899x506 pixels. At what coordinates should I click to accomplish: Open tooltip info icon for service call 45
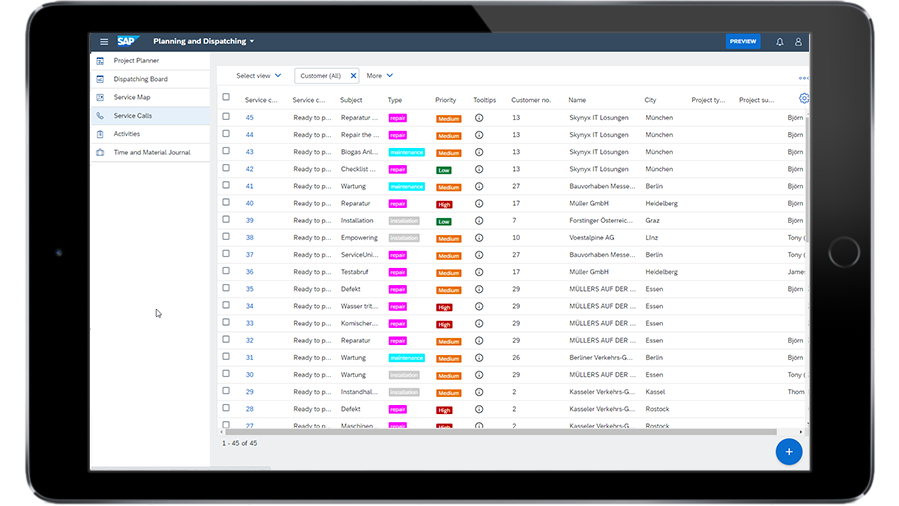pyautogui.click(x=479, y=118)
